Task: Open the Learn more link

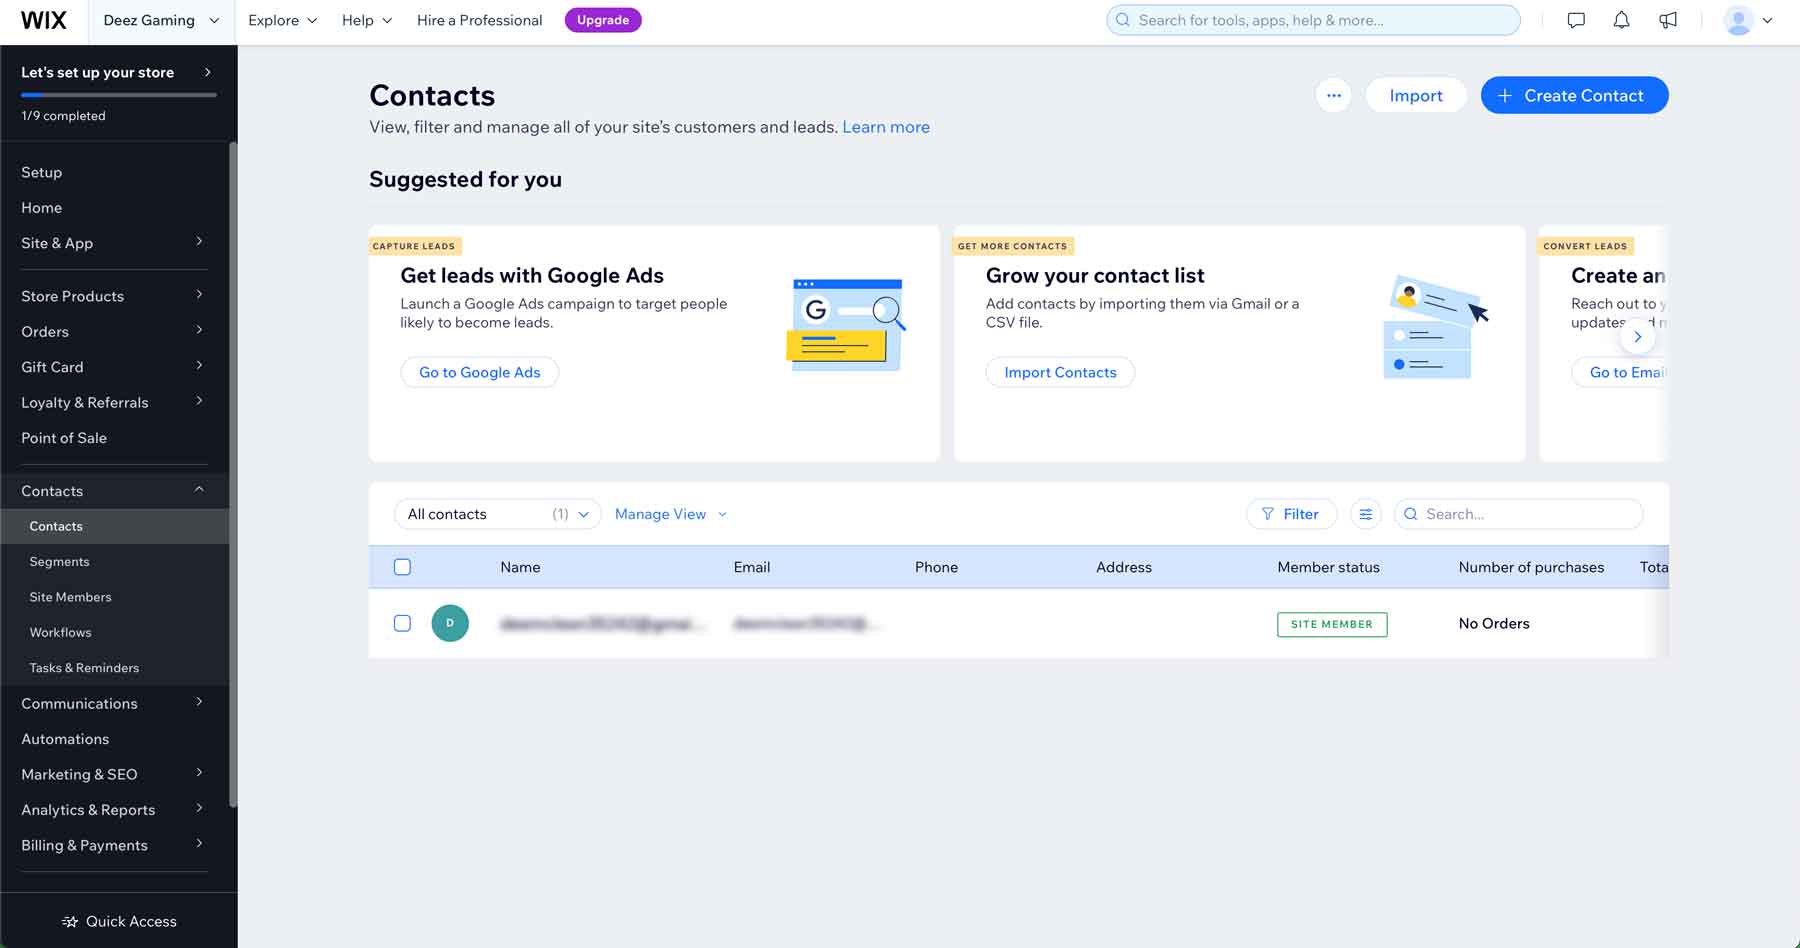Action: (x=885, y=127)
